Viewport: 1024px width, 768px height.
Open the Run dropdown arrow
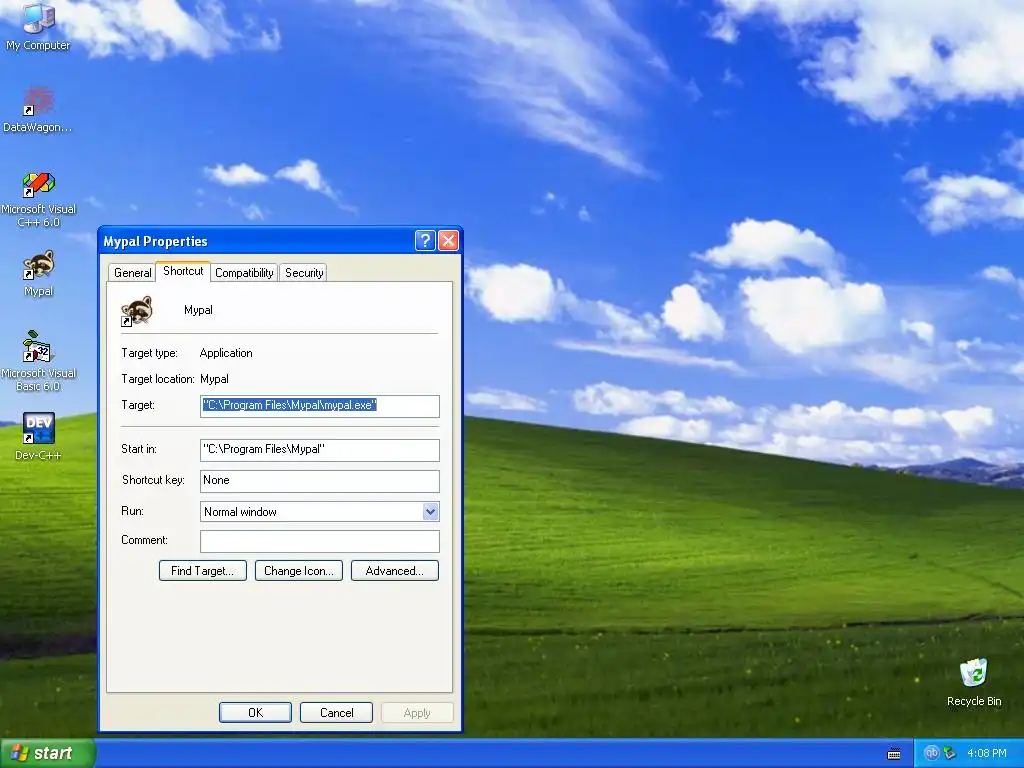[x=430, y=512]
